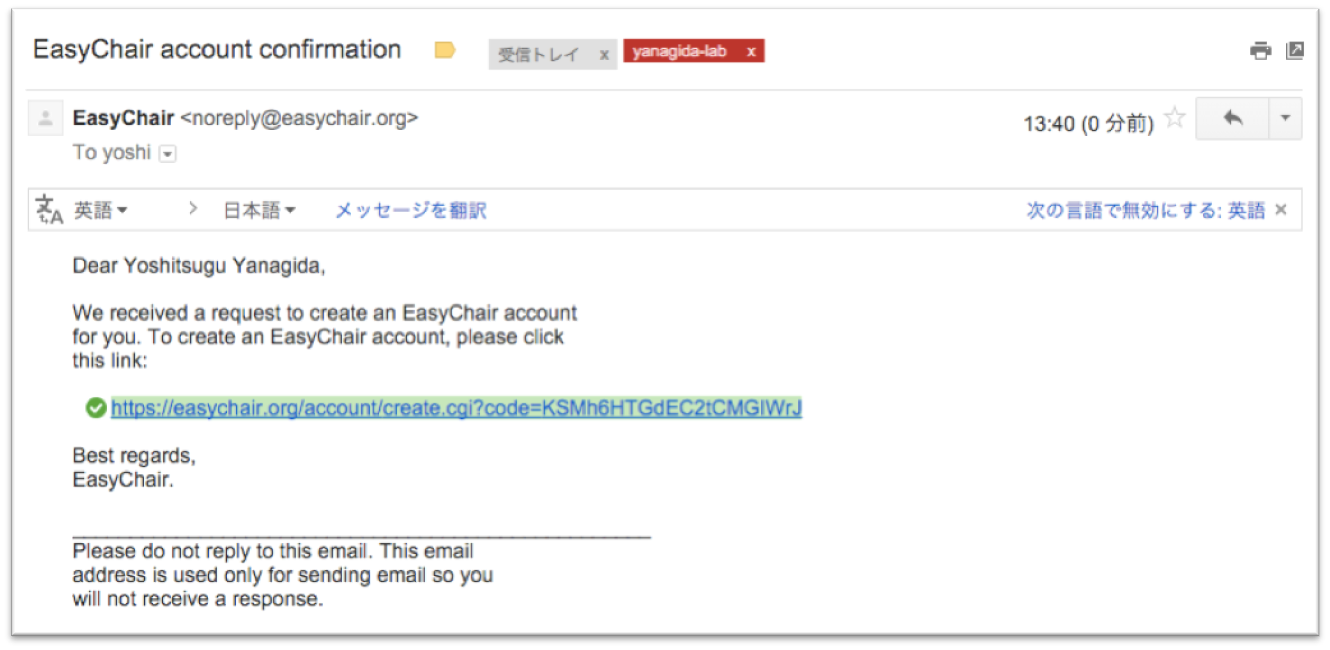Click the timestamp 13:40 (0 分前)
The width and height of the screenshot is (1330, 650).
click(1088, 124)
